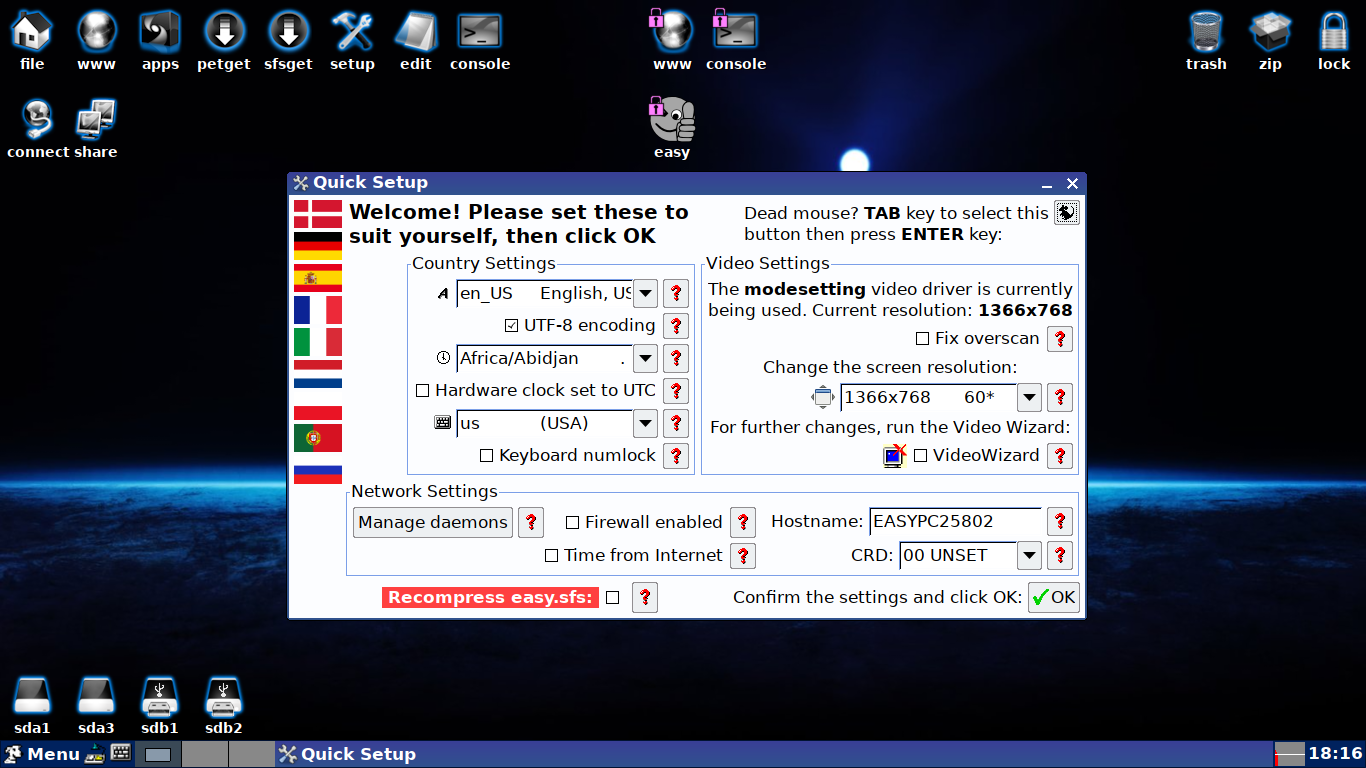Open help for Keyboard numlock
The height and width of the screenshot is (768, 1366).
click(x=677, y=455)
